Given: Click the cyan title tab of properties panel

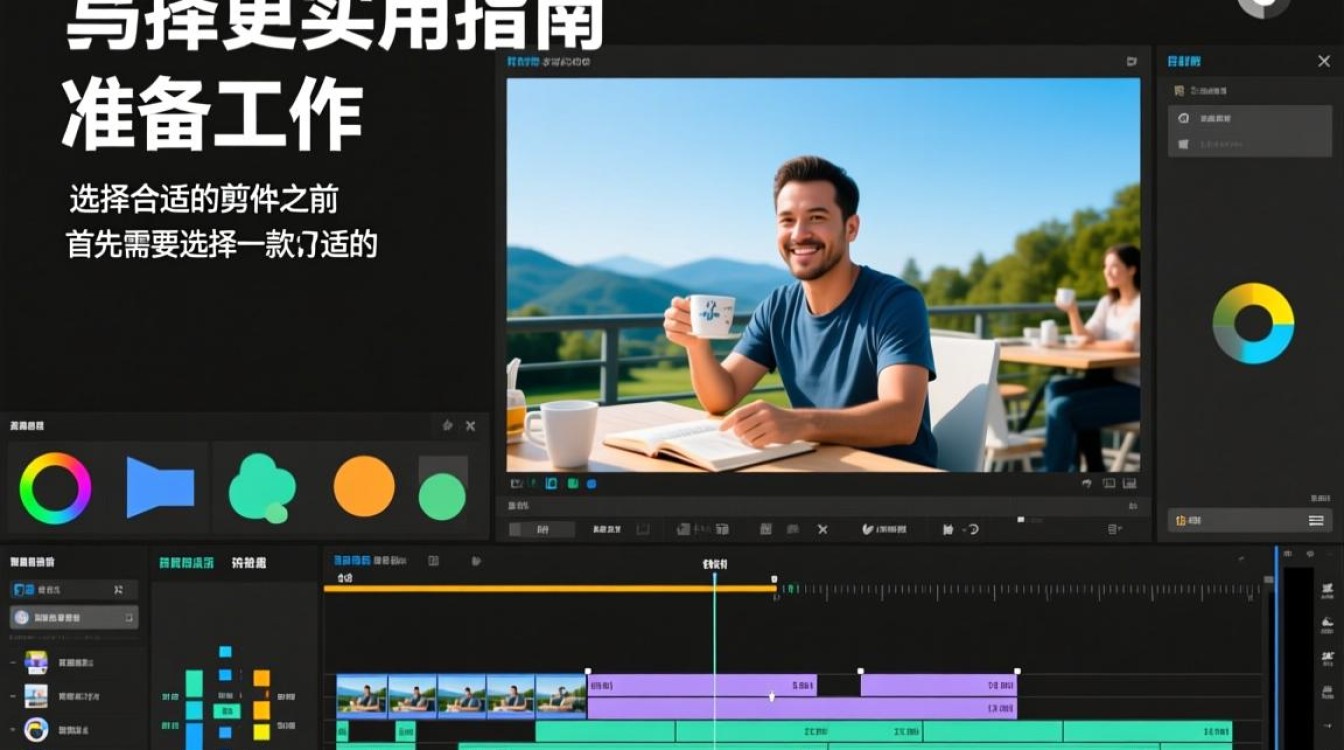Looking at the screenshot, I should pos(1184,62).
